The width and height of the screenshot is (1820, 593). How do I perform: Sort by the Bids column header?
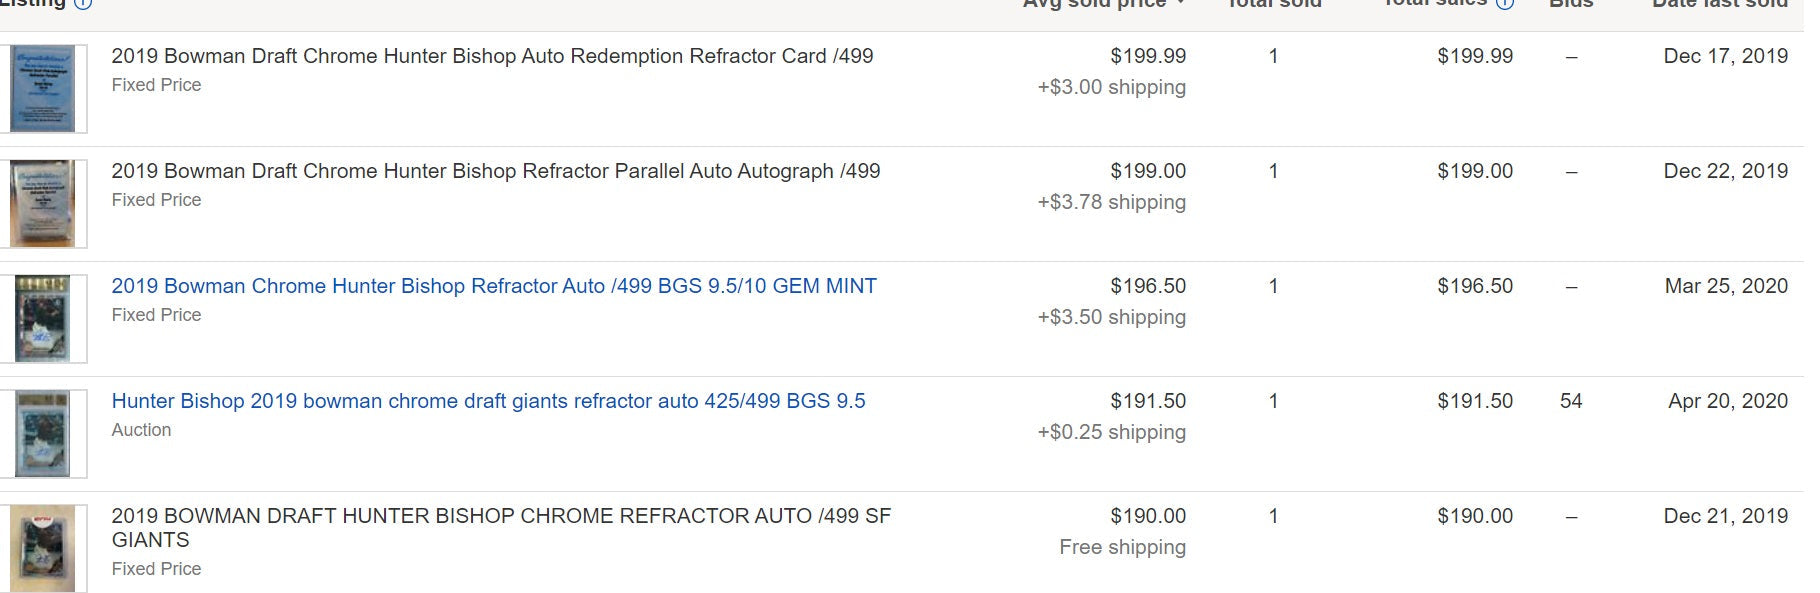(1570, 3)
